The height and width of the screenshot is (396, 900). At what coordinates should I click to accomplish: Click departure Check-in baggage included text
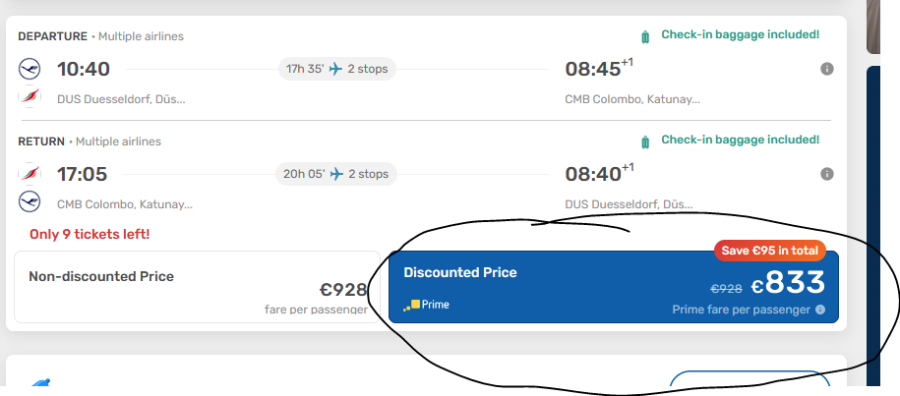740,34
